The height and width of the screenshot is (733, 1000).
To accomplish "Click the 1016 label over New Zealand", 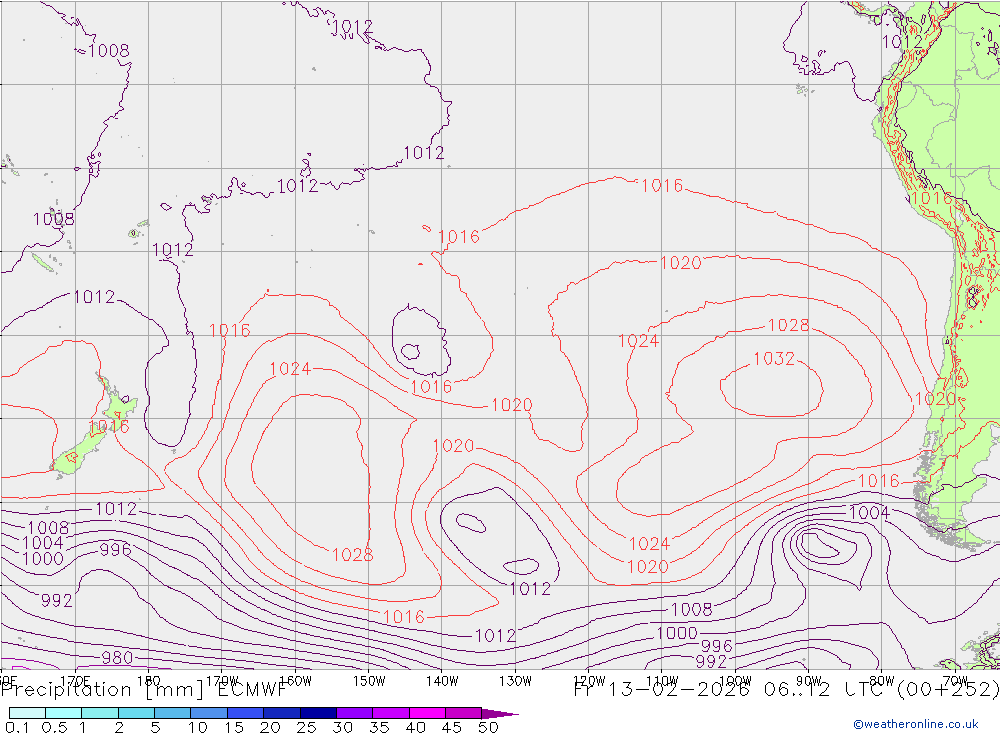I will coord(109,426).
